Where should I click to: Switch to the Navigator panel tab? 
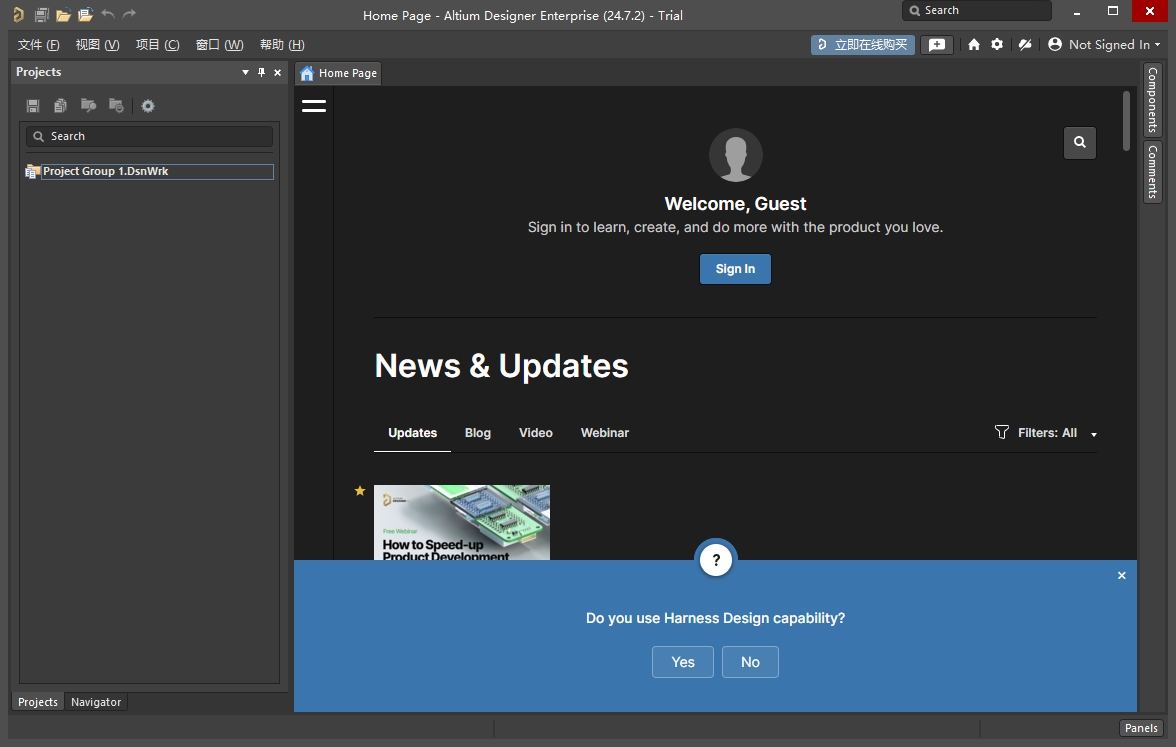point(96,702)
